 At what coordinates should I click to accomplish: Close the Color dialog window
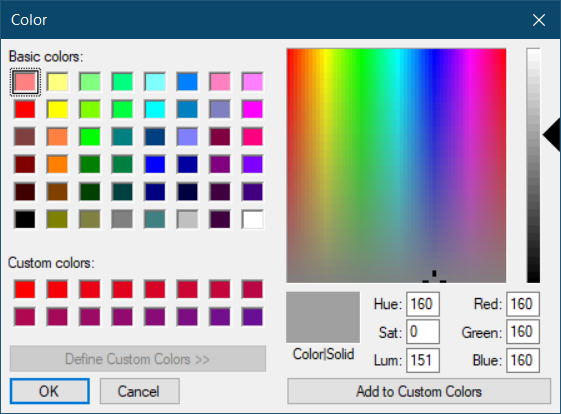pos(539,20)
